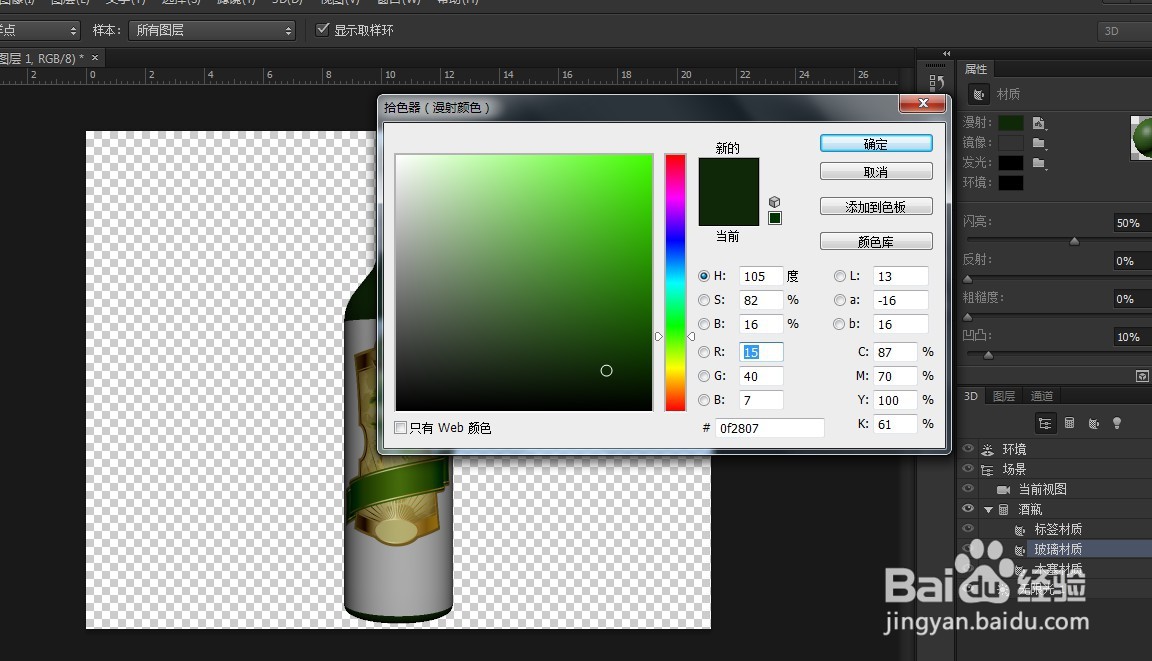Pick a color in the green saturation field

(524, 283)
